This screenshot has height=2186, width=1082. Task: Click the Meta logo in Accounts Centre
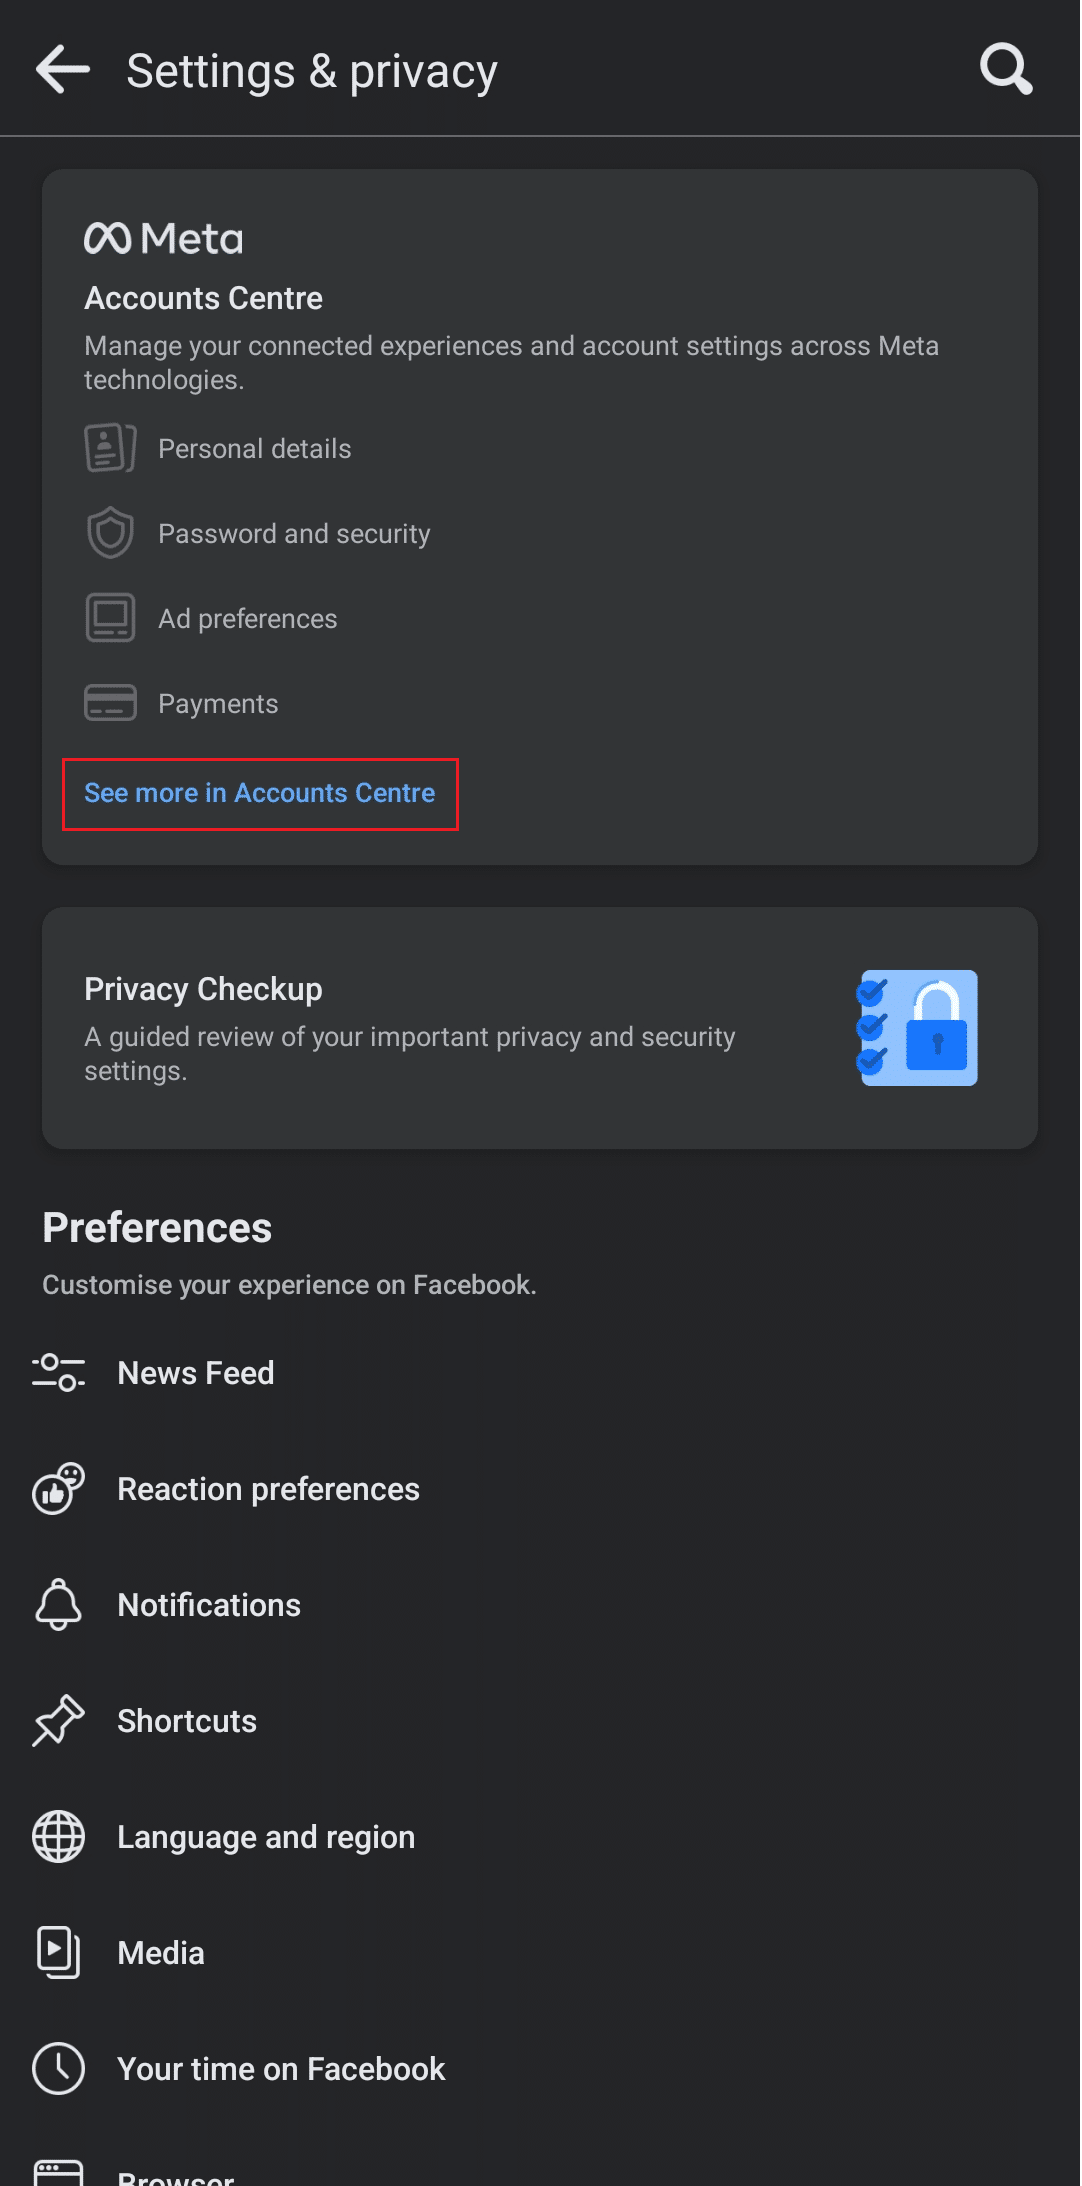164,238
